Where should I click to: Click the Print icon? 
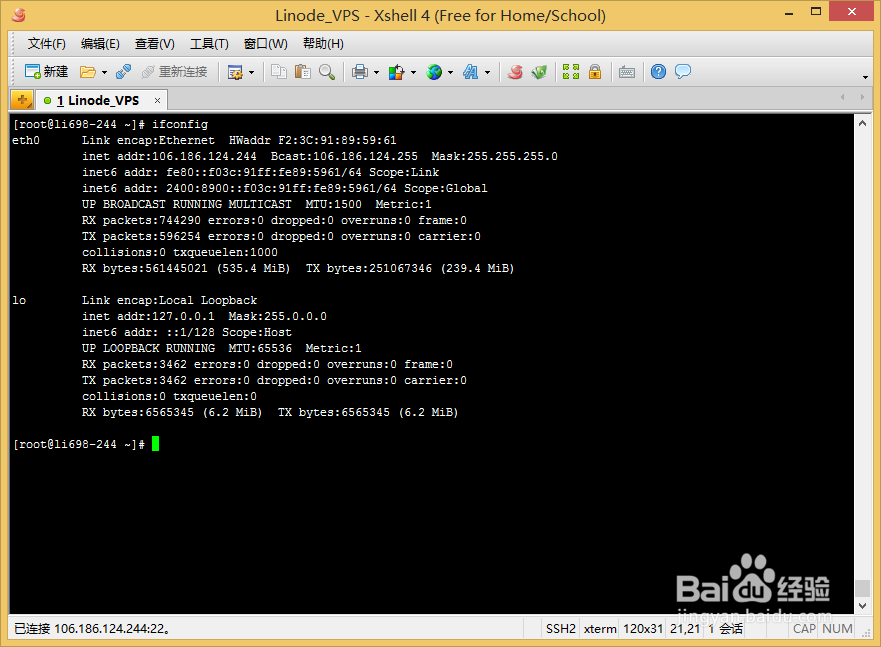[360, 72]
